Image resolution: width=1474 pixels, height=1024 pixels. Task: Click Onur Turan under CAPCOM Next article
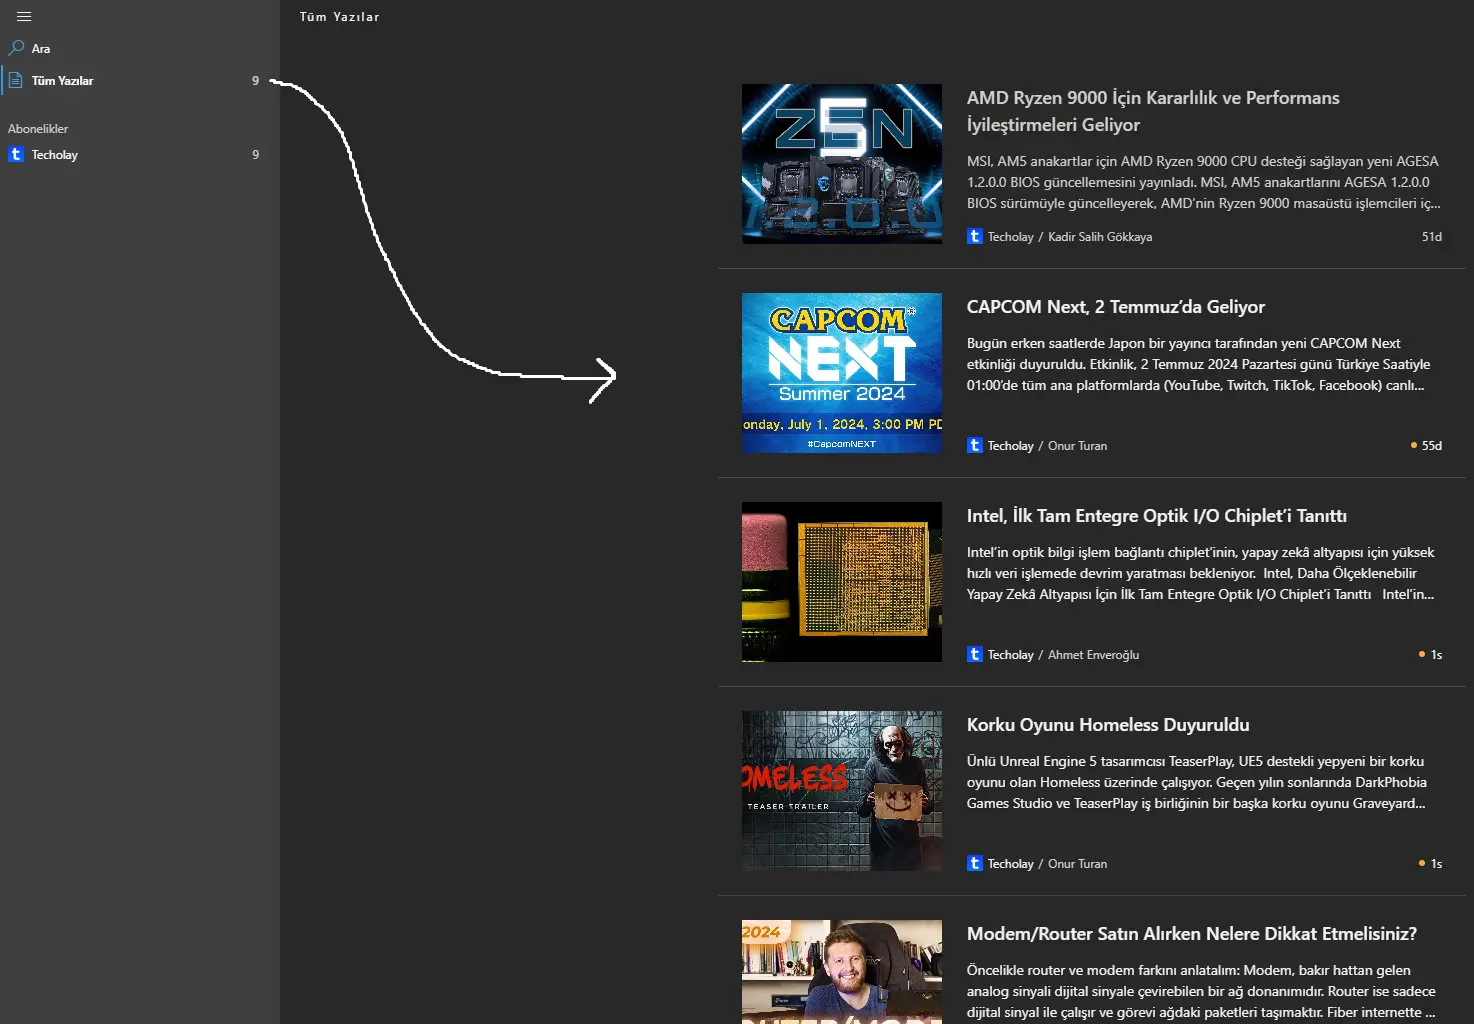point(1077,446)
